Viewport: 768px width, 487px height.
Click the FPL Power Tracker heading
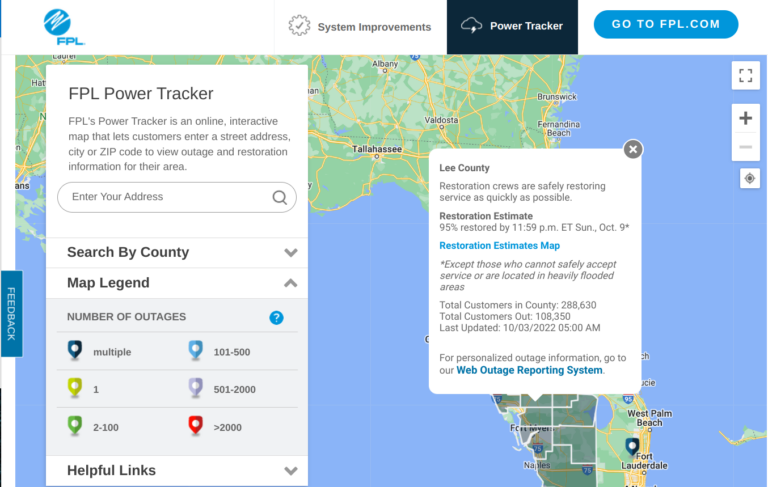point(141,94)
